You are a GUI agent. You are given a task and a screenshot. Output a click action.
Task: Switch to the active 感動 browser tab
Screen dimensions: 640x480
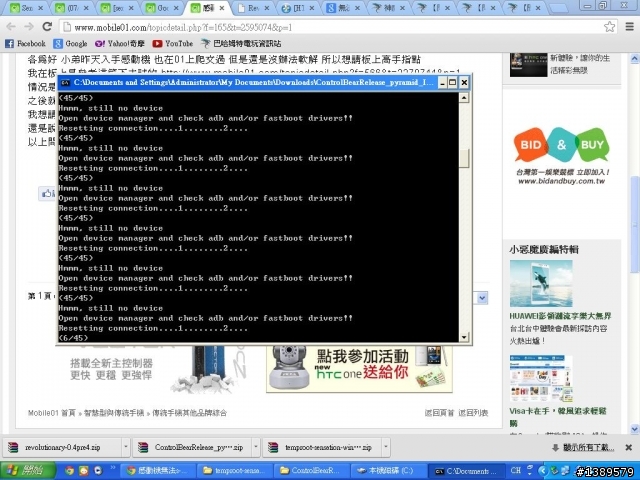[207, 8]
